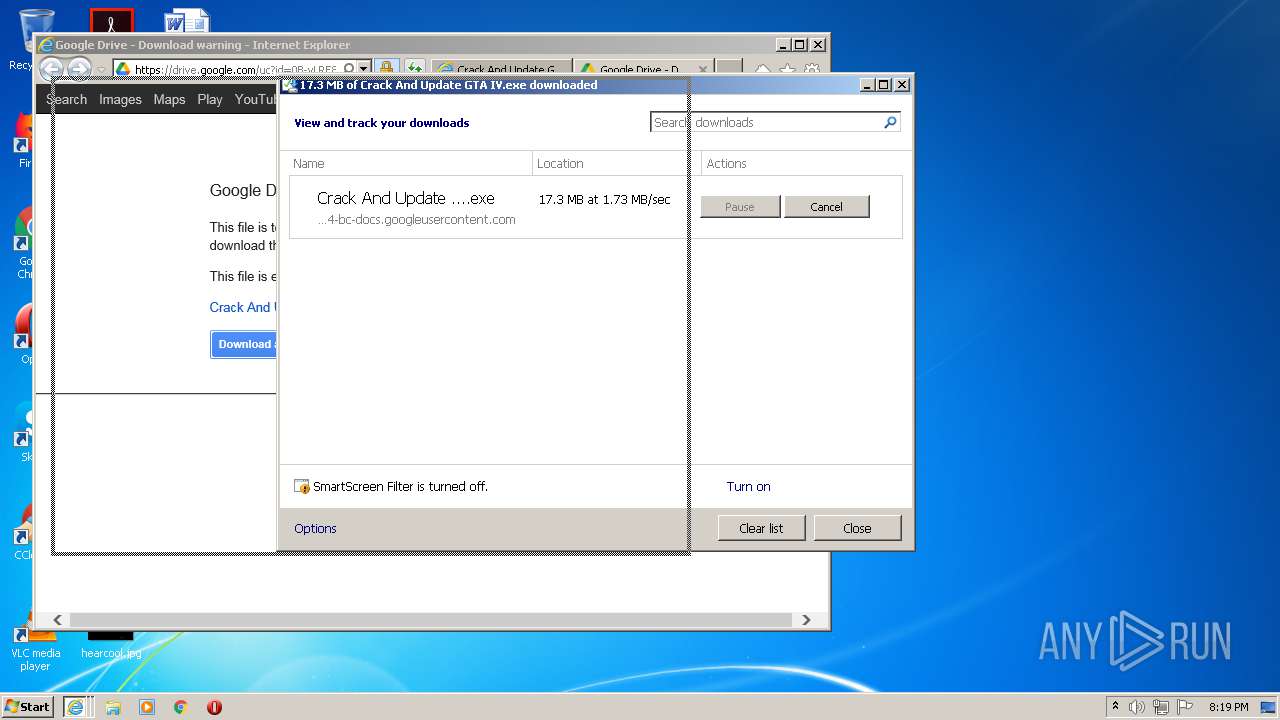Click the magnifier icon in Search downloads
Screen dimensions: 1280x720
pyautogui.click(x=890, y=122)
